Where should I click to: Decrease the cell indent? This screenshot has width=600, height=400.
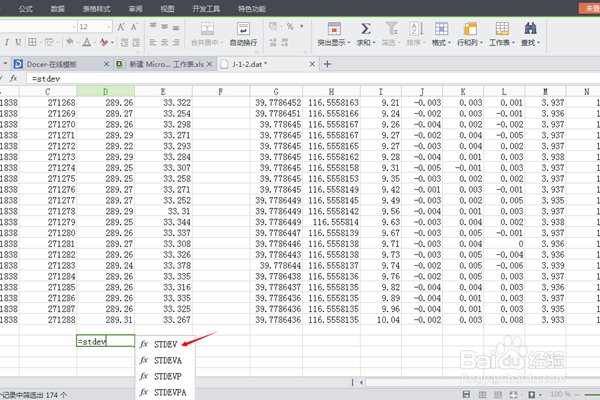124,42
